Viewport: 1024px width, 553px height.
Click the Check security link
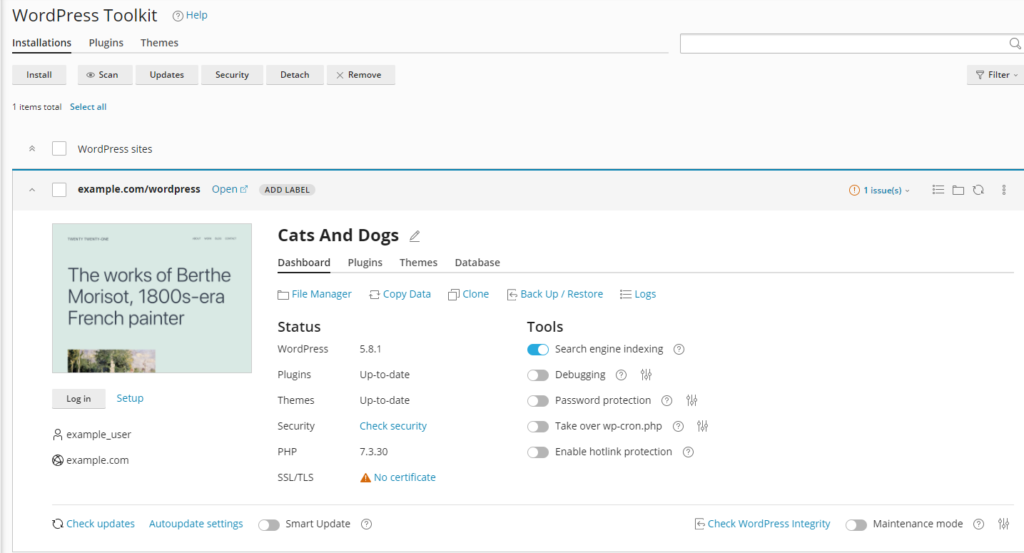(393, 426)
